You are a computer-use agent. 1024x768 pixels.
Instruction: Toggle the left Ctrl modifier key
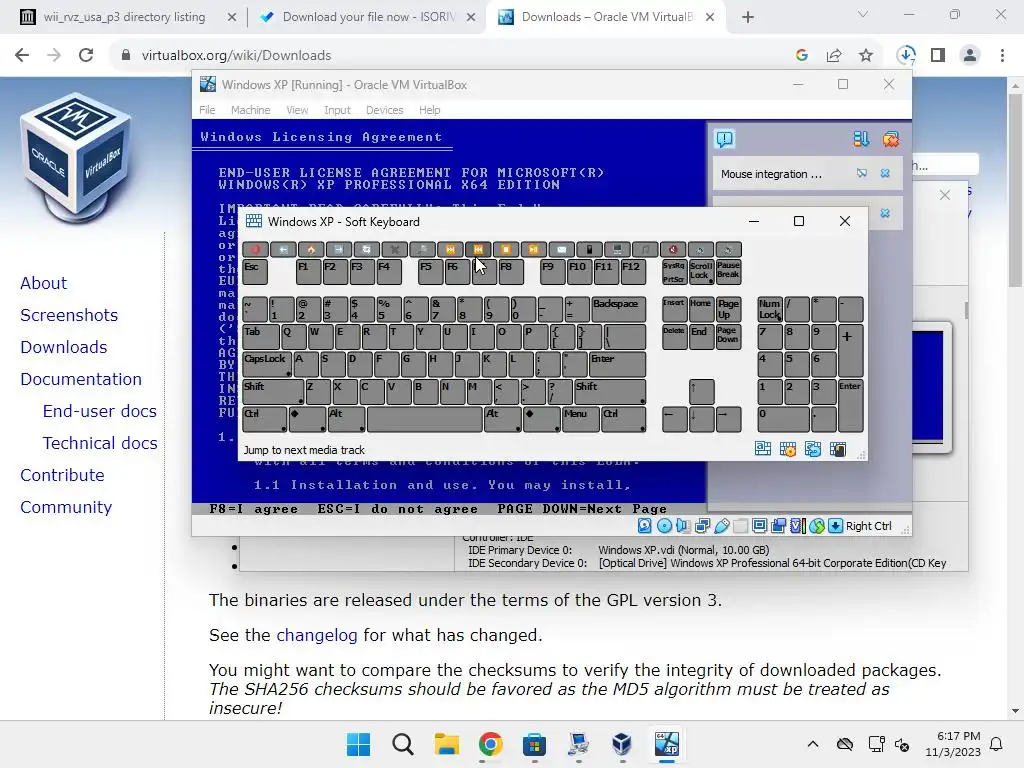point(264,419)
